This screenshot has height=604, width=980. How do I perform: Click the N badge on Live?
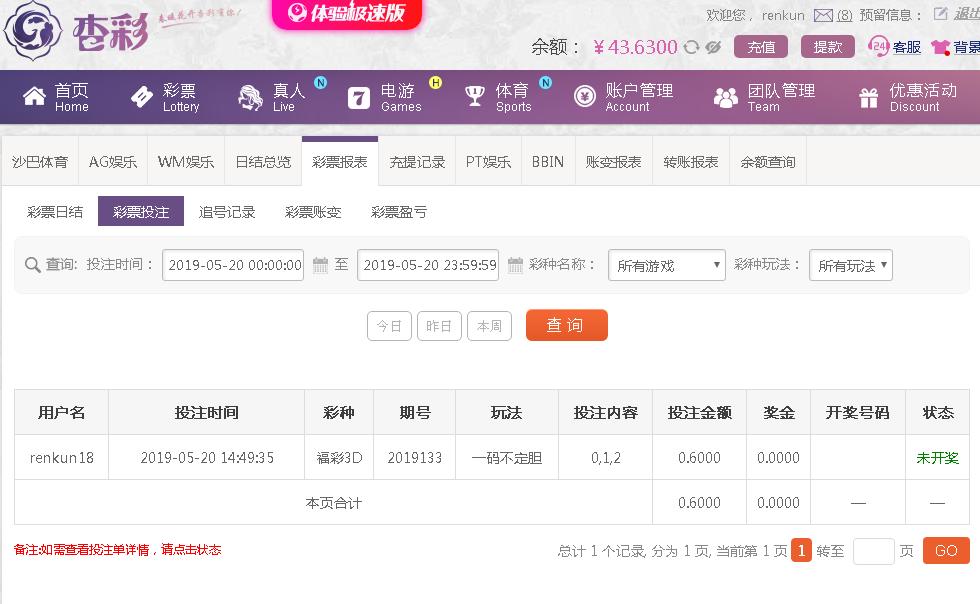click(x=321, y=83)
